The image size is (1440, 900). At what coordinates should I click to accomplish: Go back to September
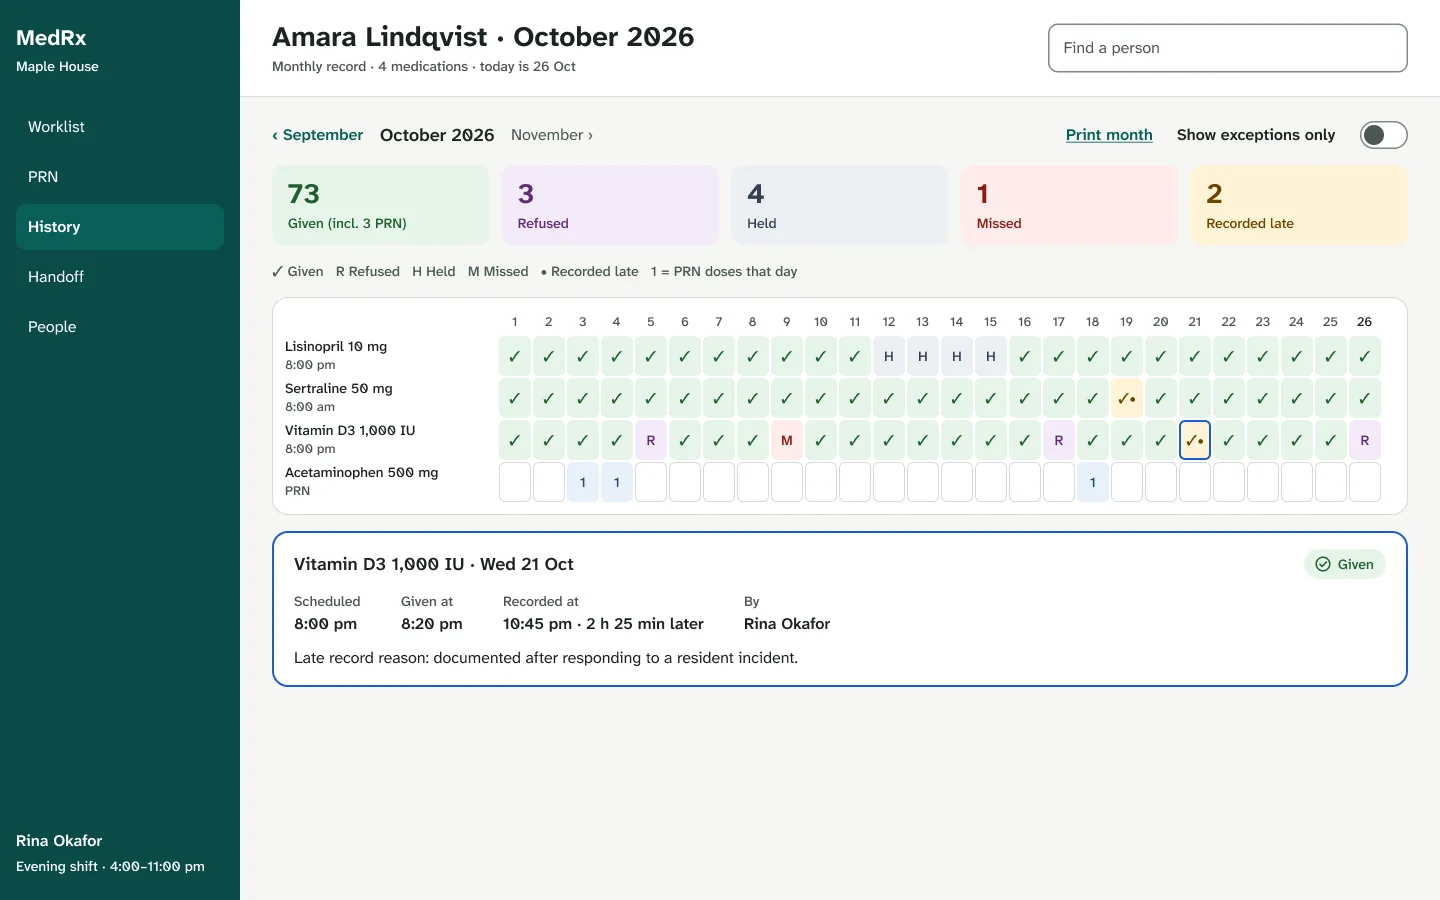[x=318, y=135]
